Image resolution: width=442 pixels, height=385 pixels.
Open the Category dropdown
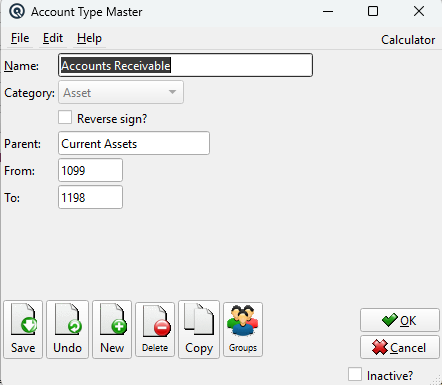[121, 92]
